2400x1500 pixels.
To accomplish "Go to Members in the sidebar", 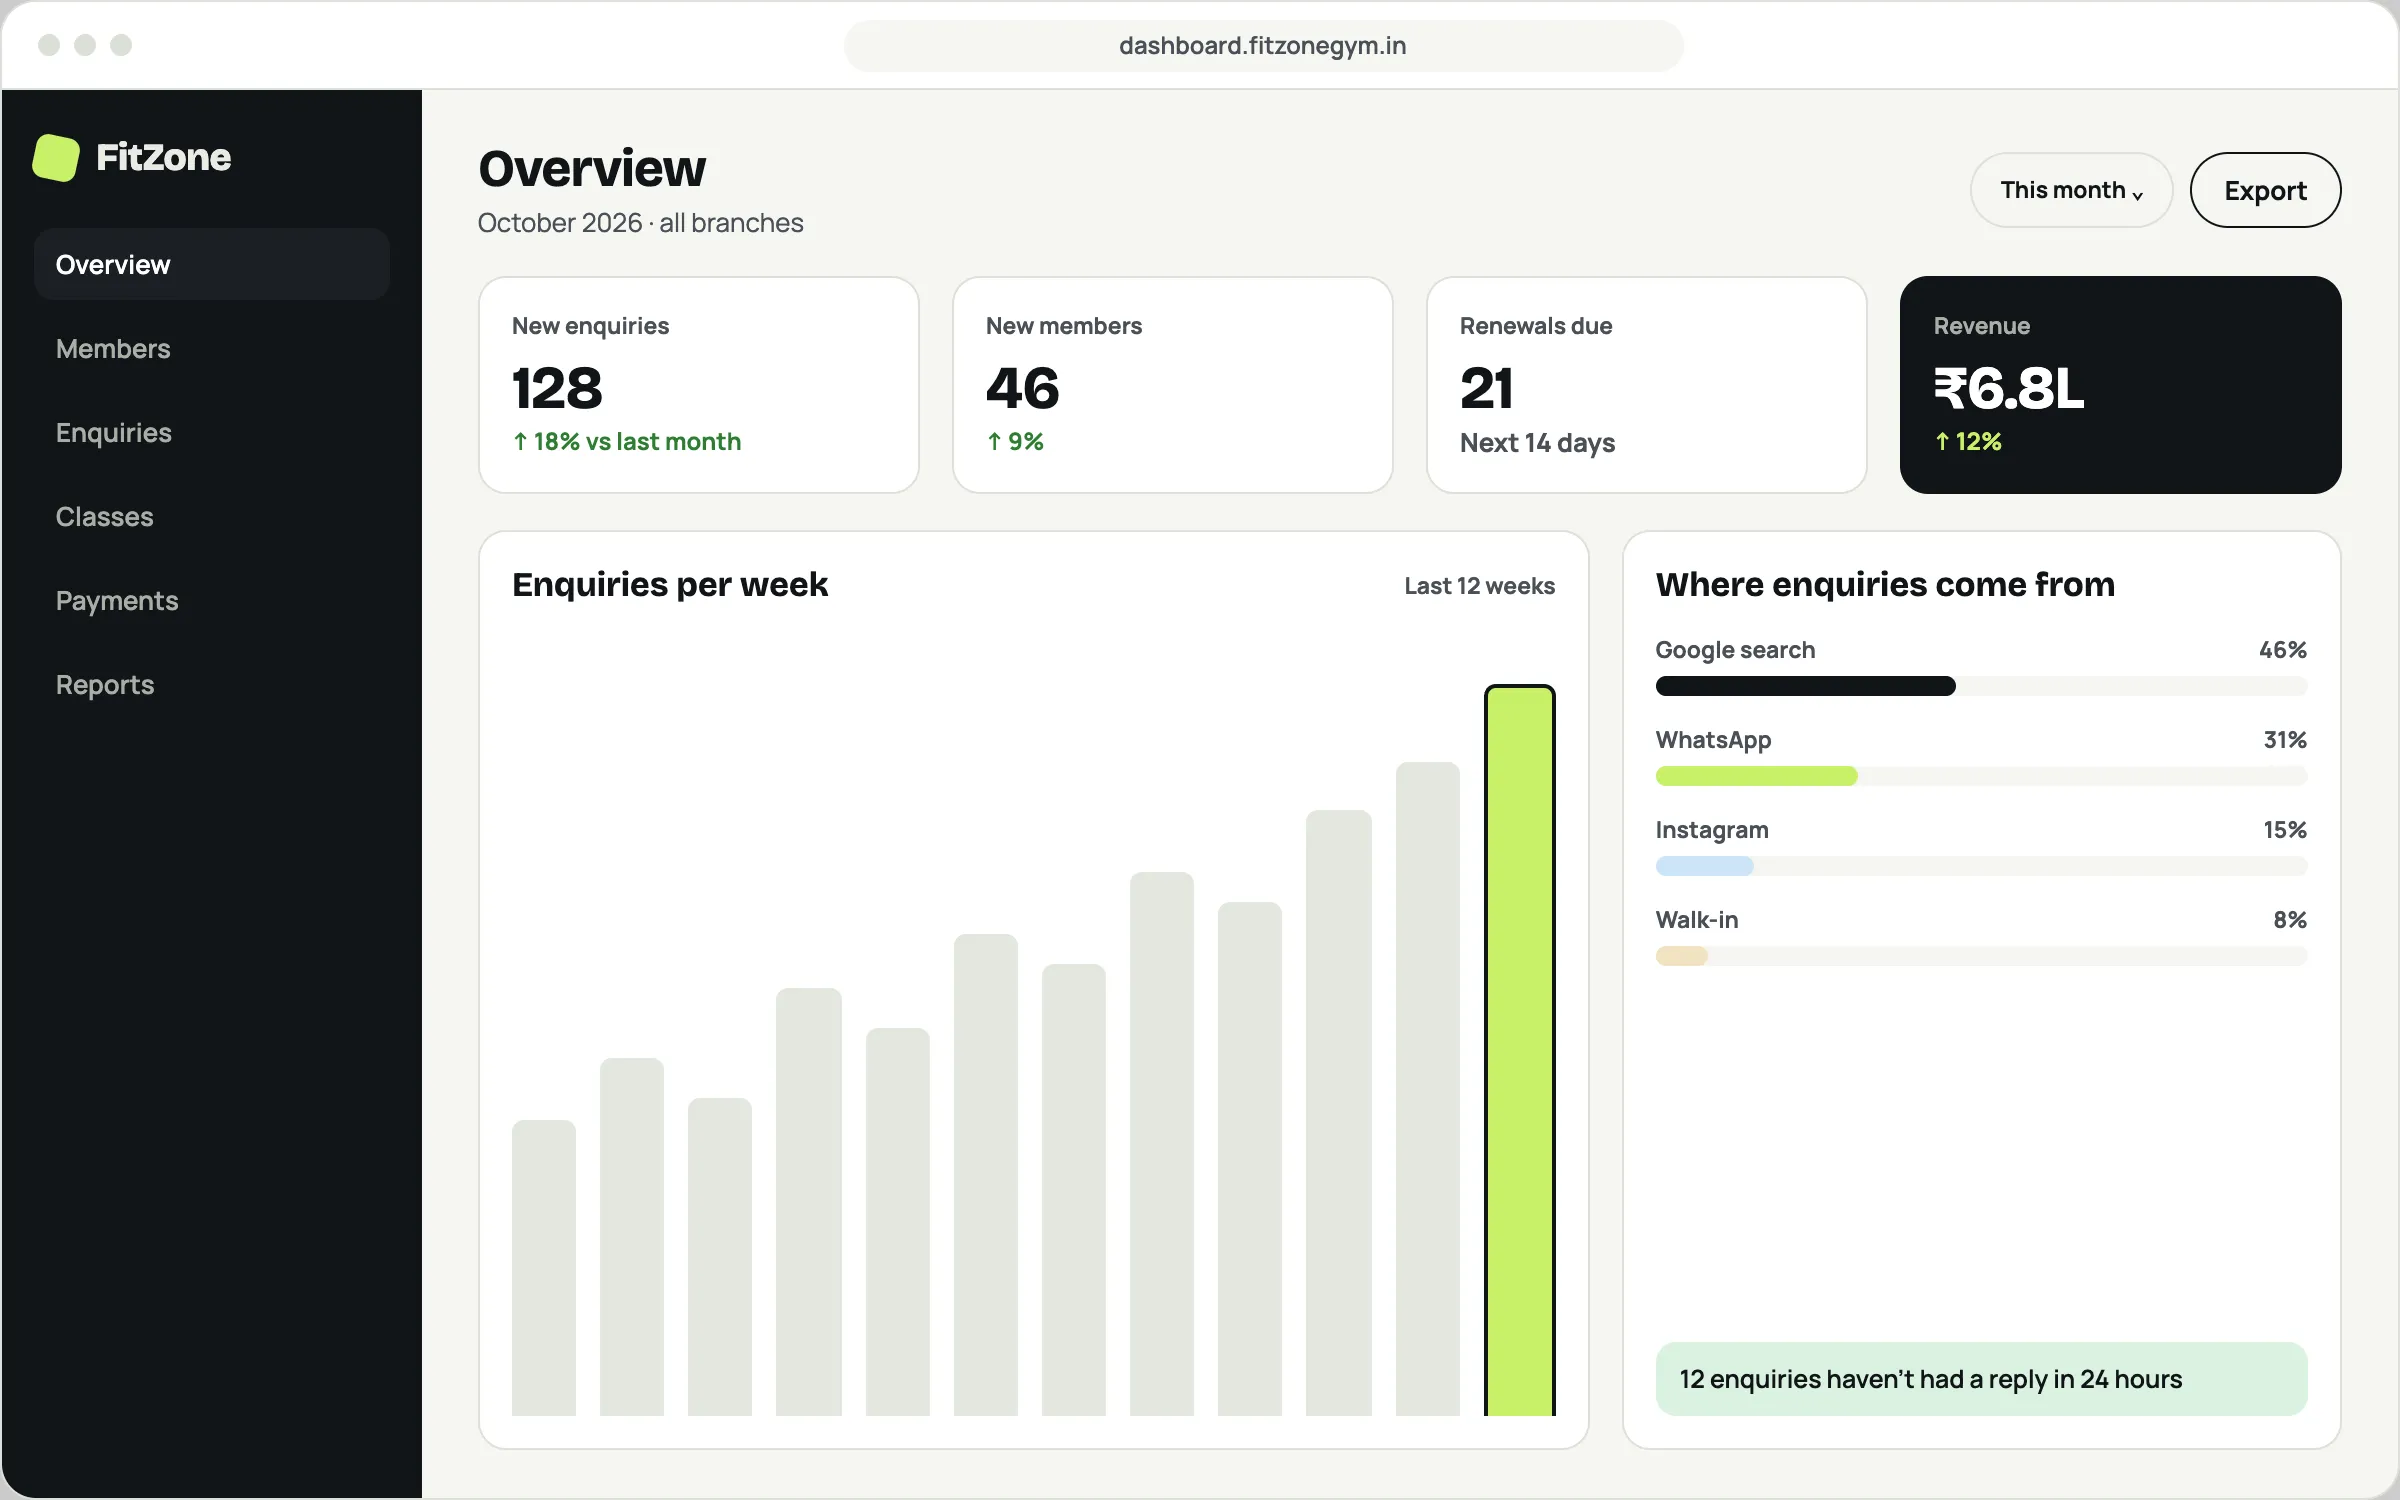I will [212, 348].
